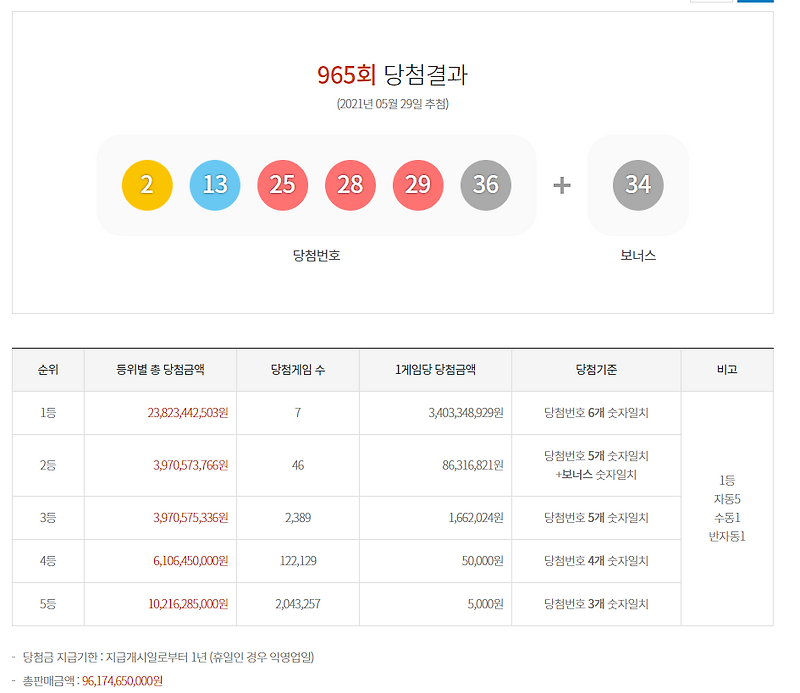This screenshot has height=693, width=800.
Task: Click the 4등 rank cell
Action: pyautogui.click(x=48, y=561)
